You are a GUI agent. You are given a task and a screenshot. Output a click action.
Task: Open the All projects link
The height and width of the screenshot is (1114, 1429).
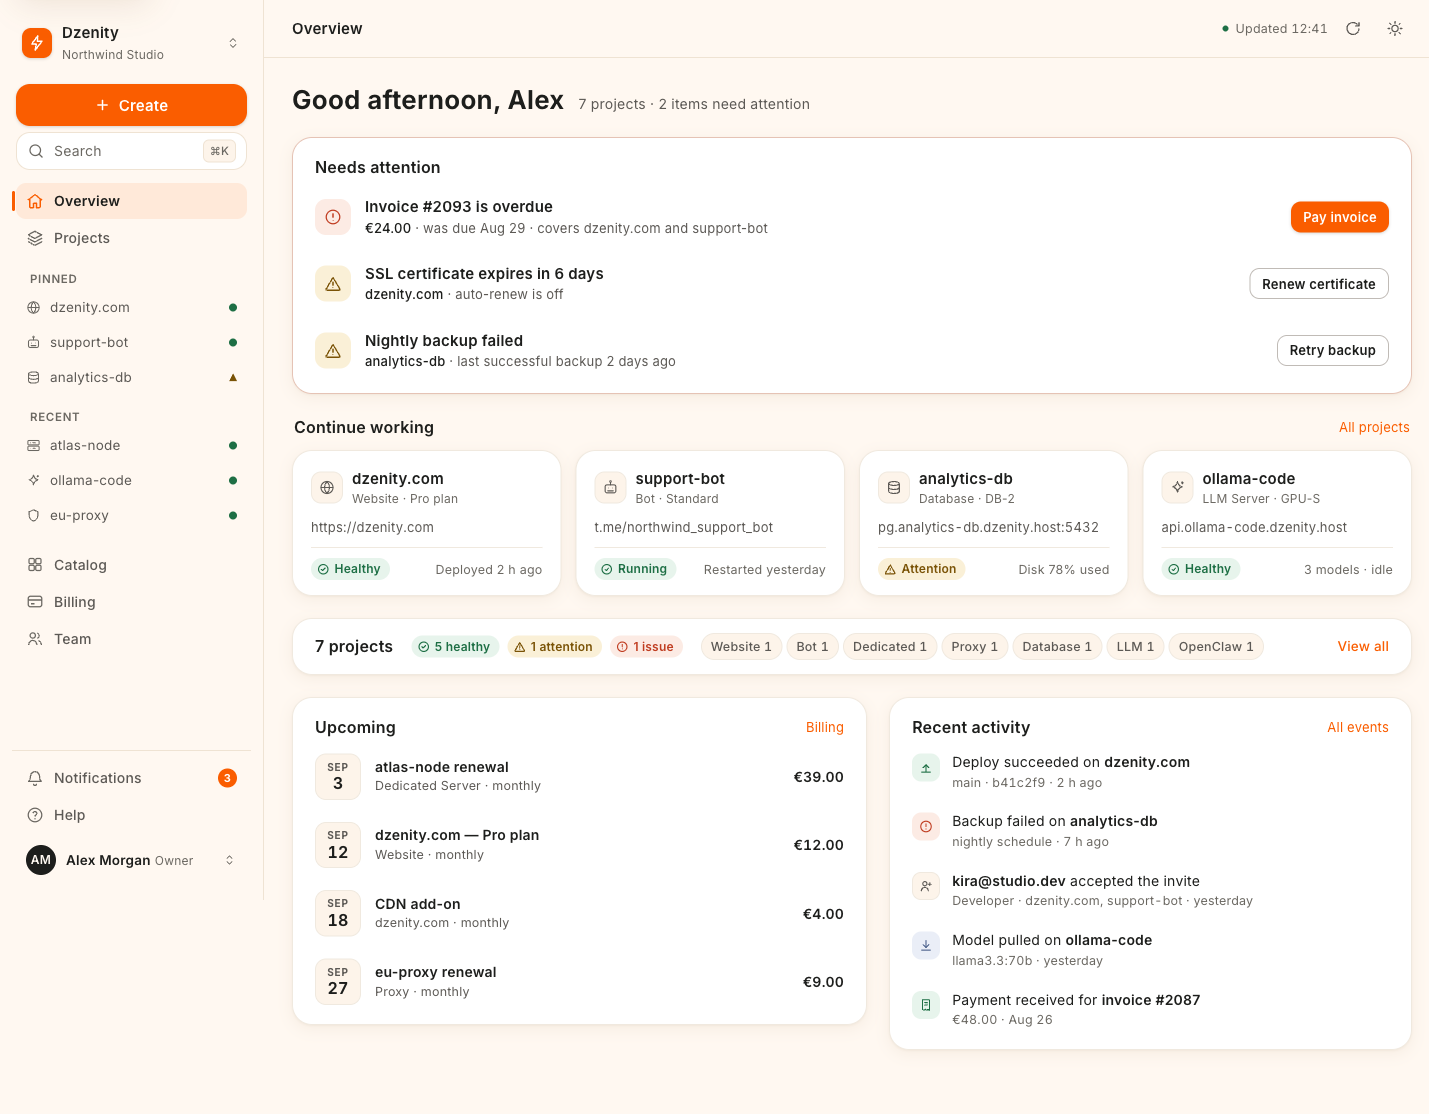1374,427
